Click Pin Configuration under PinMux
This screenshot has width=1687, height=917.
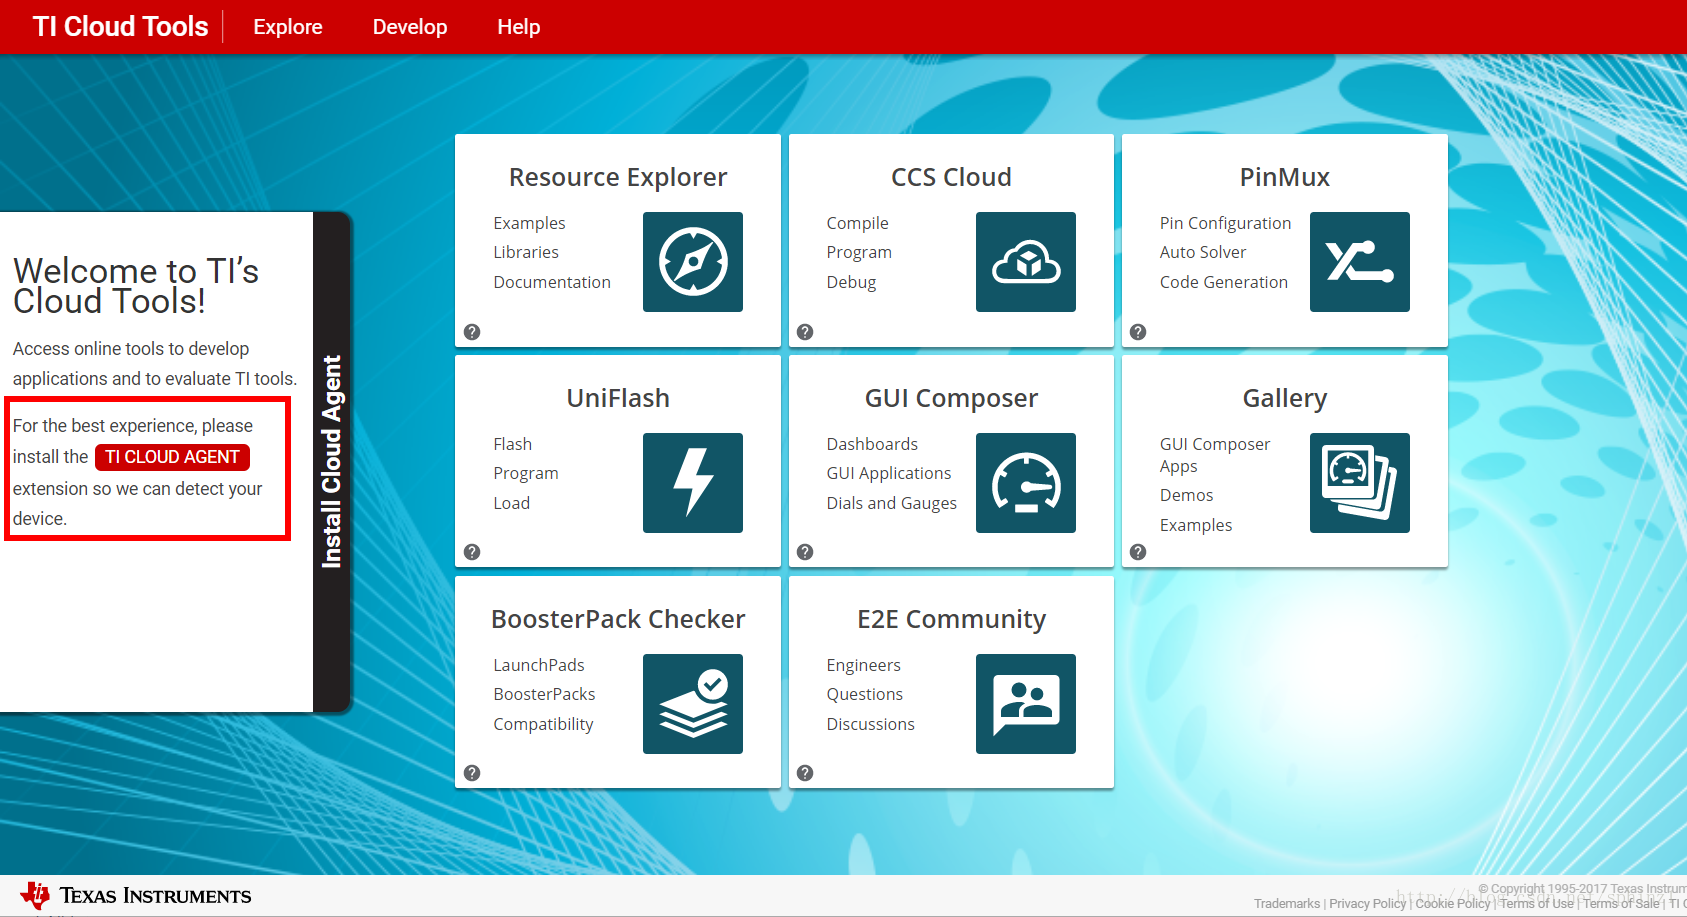(1225, 223)
